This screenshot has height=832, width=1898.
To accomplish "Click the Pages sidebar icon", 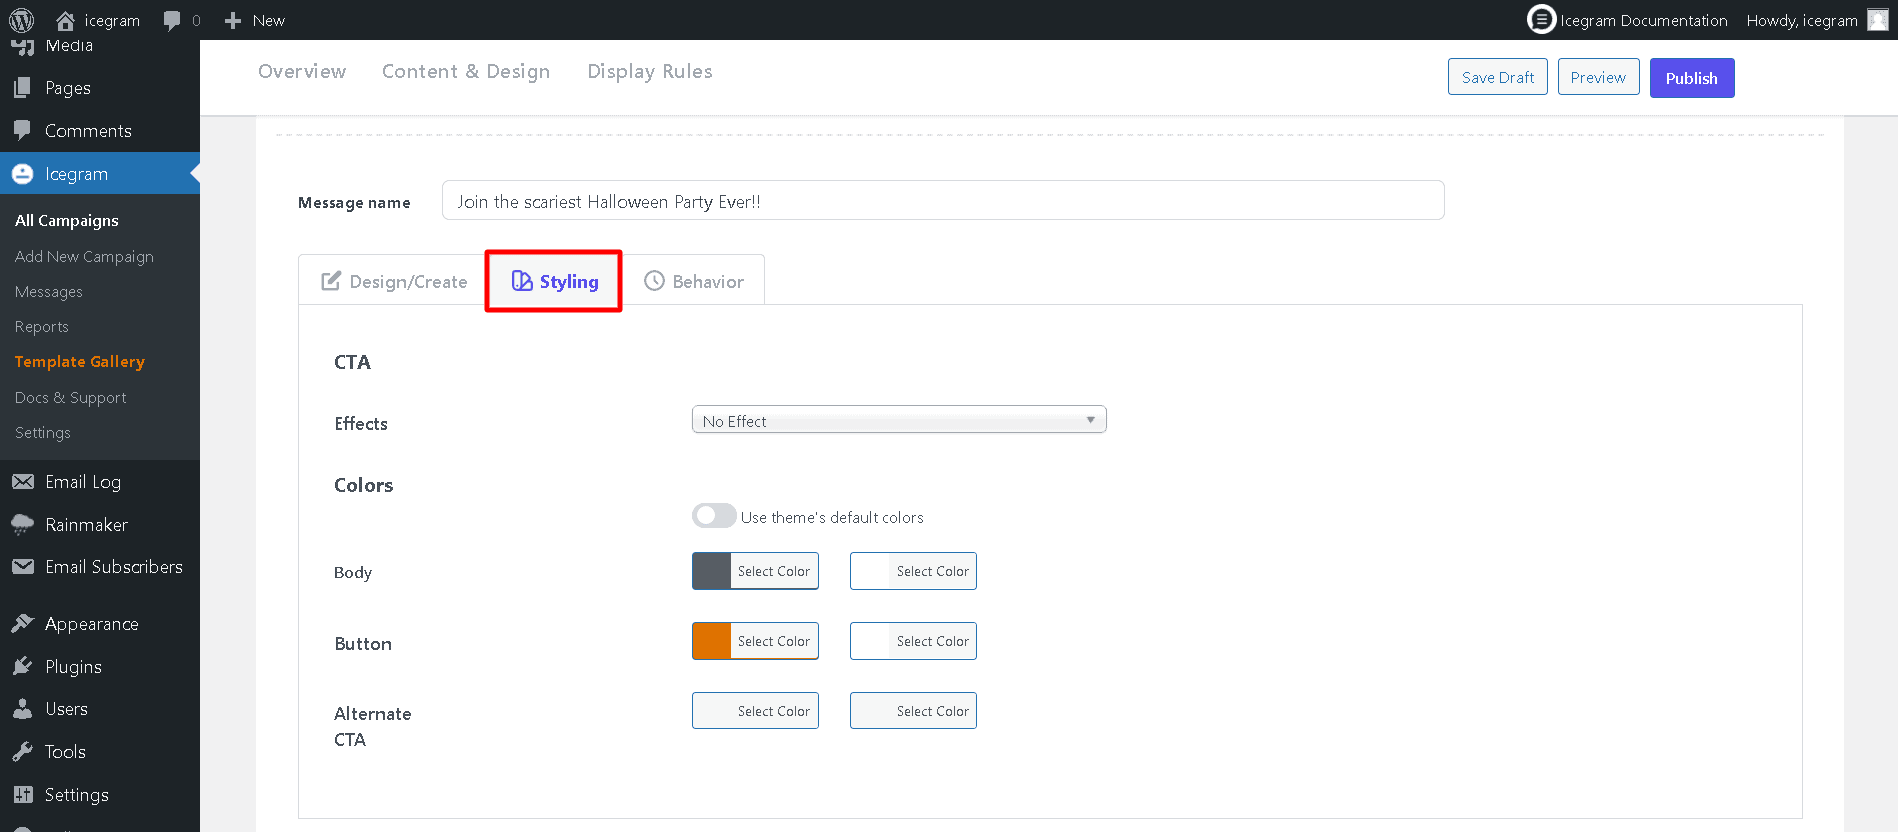I will click(x=22, y=88).
